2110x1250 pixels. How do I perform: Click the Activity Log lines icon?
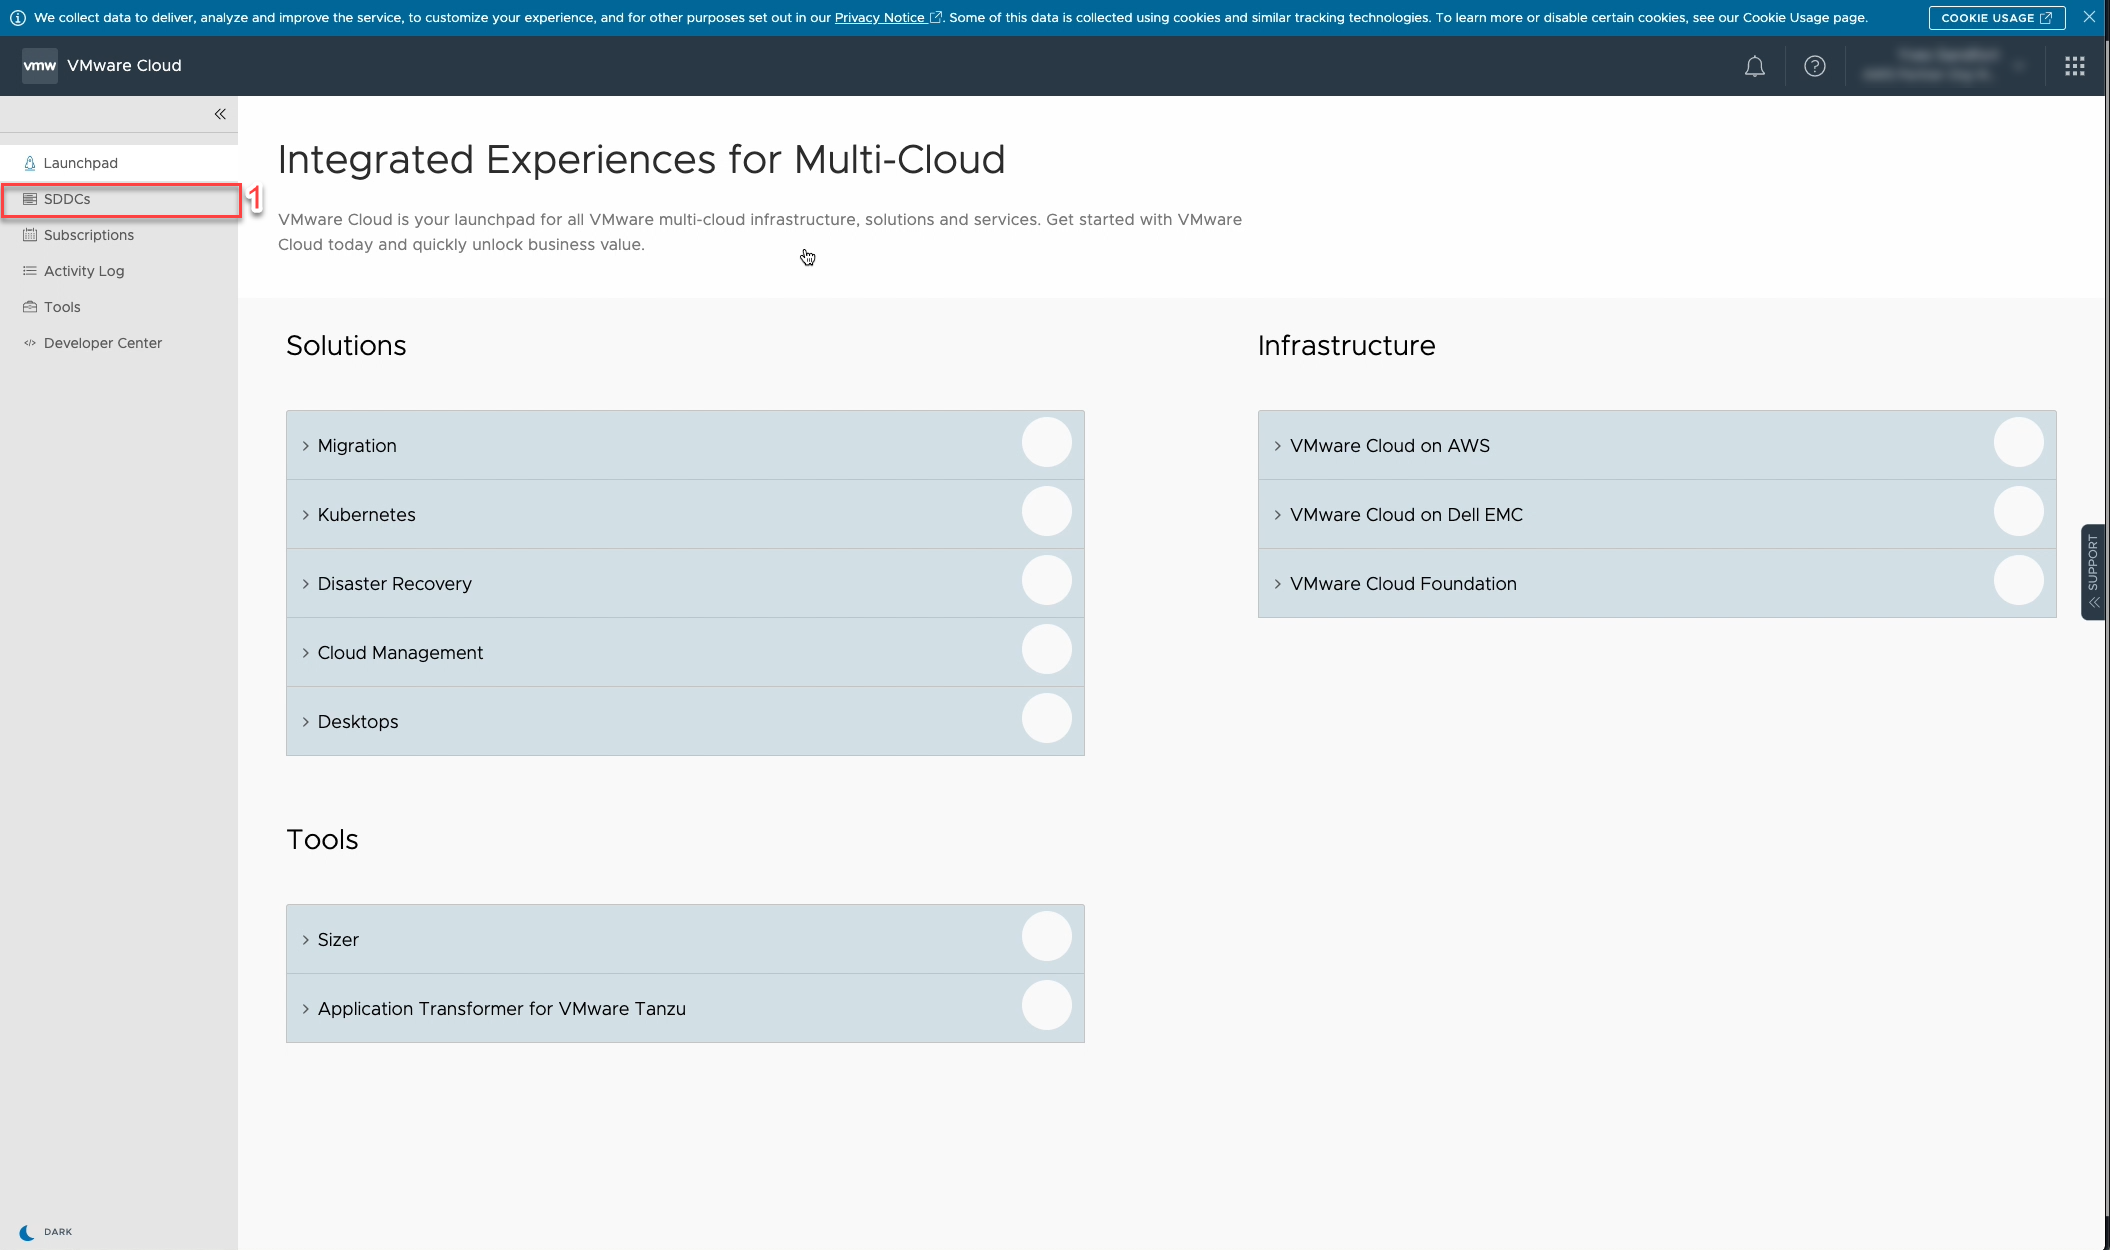(x=30, y=271)
